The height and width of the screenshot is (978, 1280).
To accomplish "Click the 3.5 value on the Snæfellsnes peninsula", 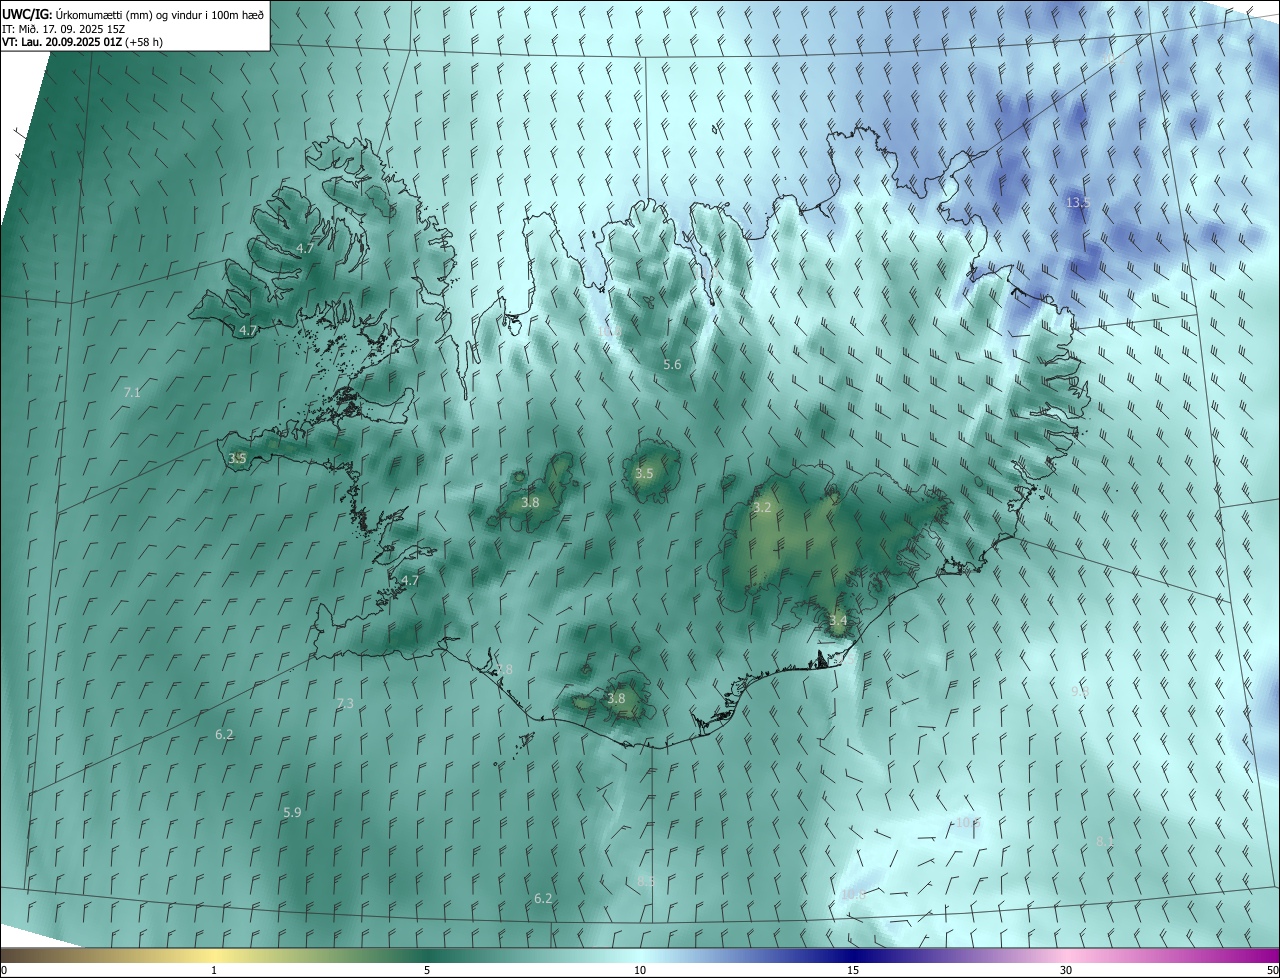I will [x=237, y=459].
